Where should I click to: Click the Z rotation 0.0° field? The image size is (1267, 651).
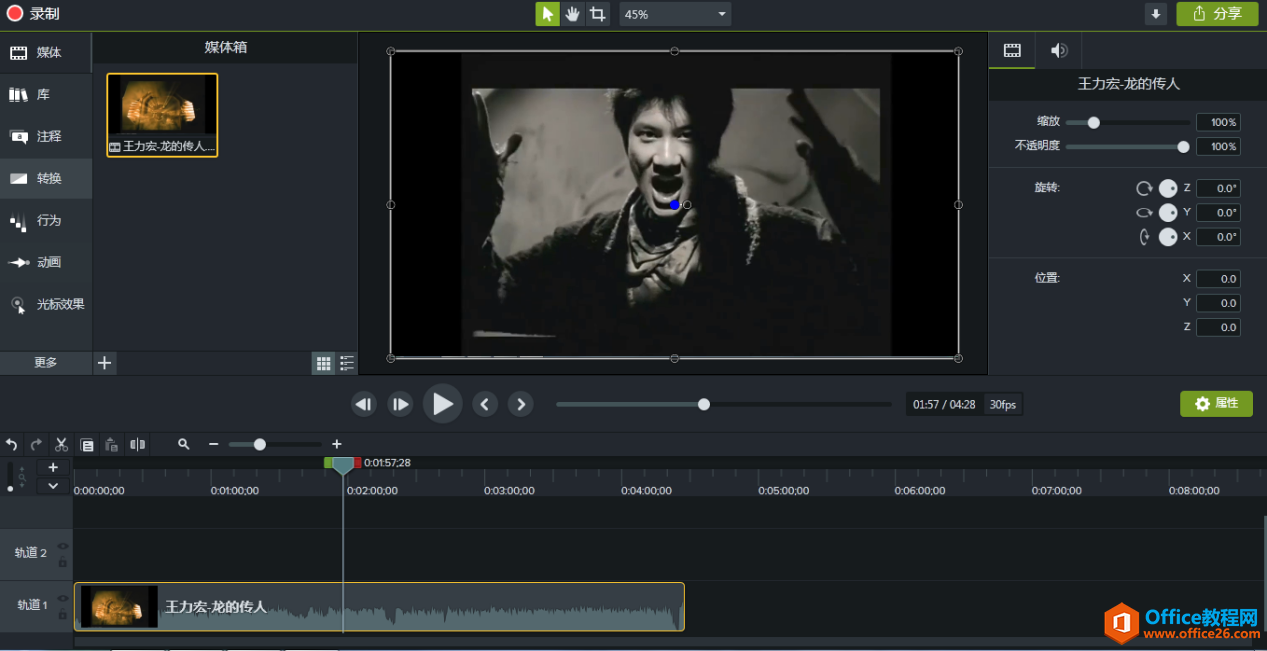1218,188
